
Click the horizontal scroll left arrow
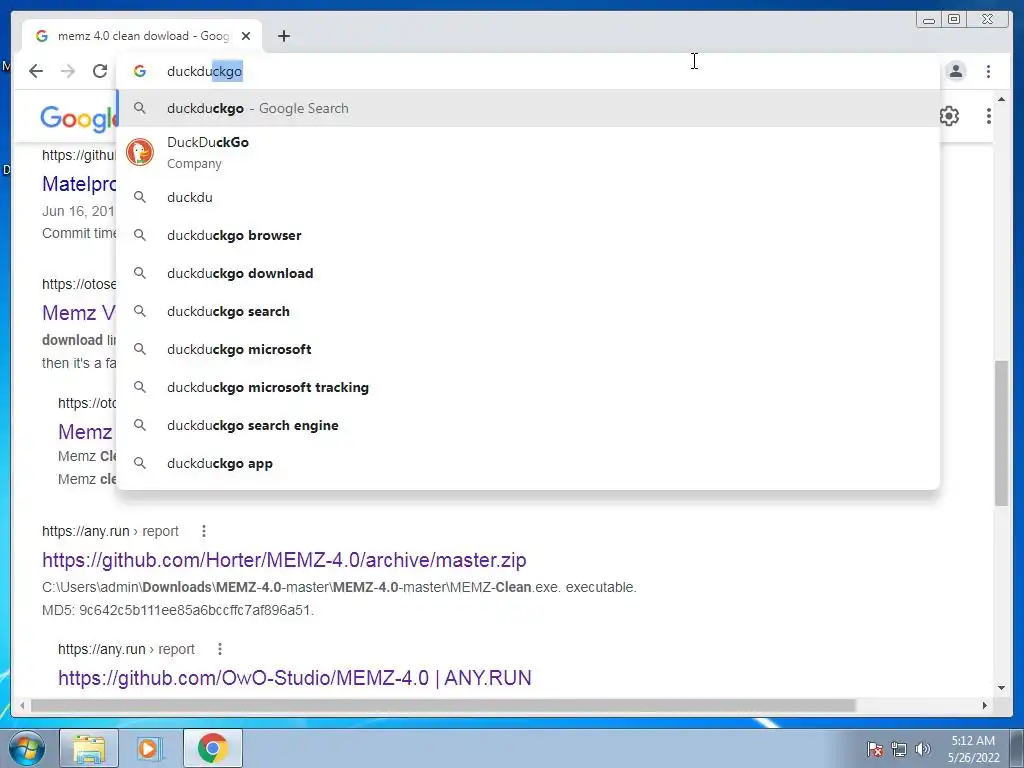22,705
